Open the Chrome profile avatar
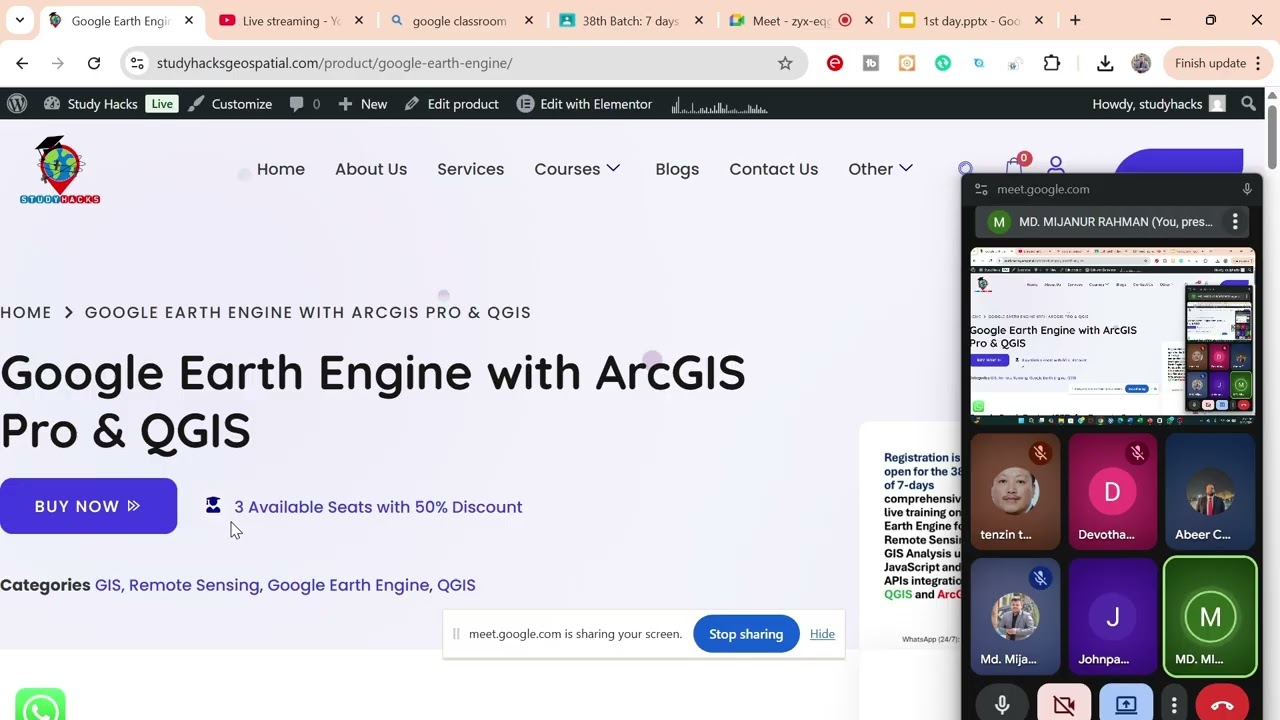This screenshot has height=720, width=1280. (1141, 63)
